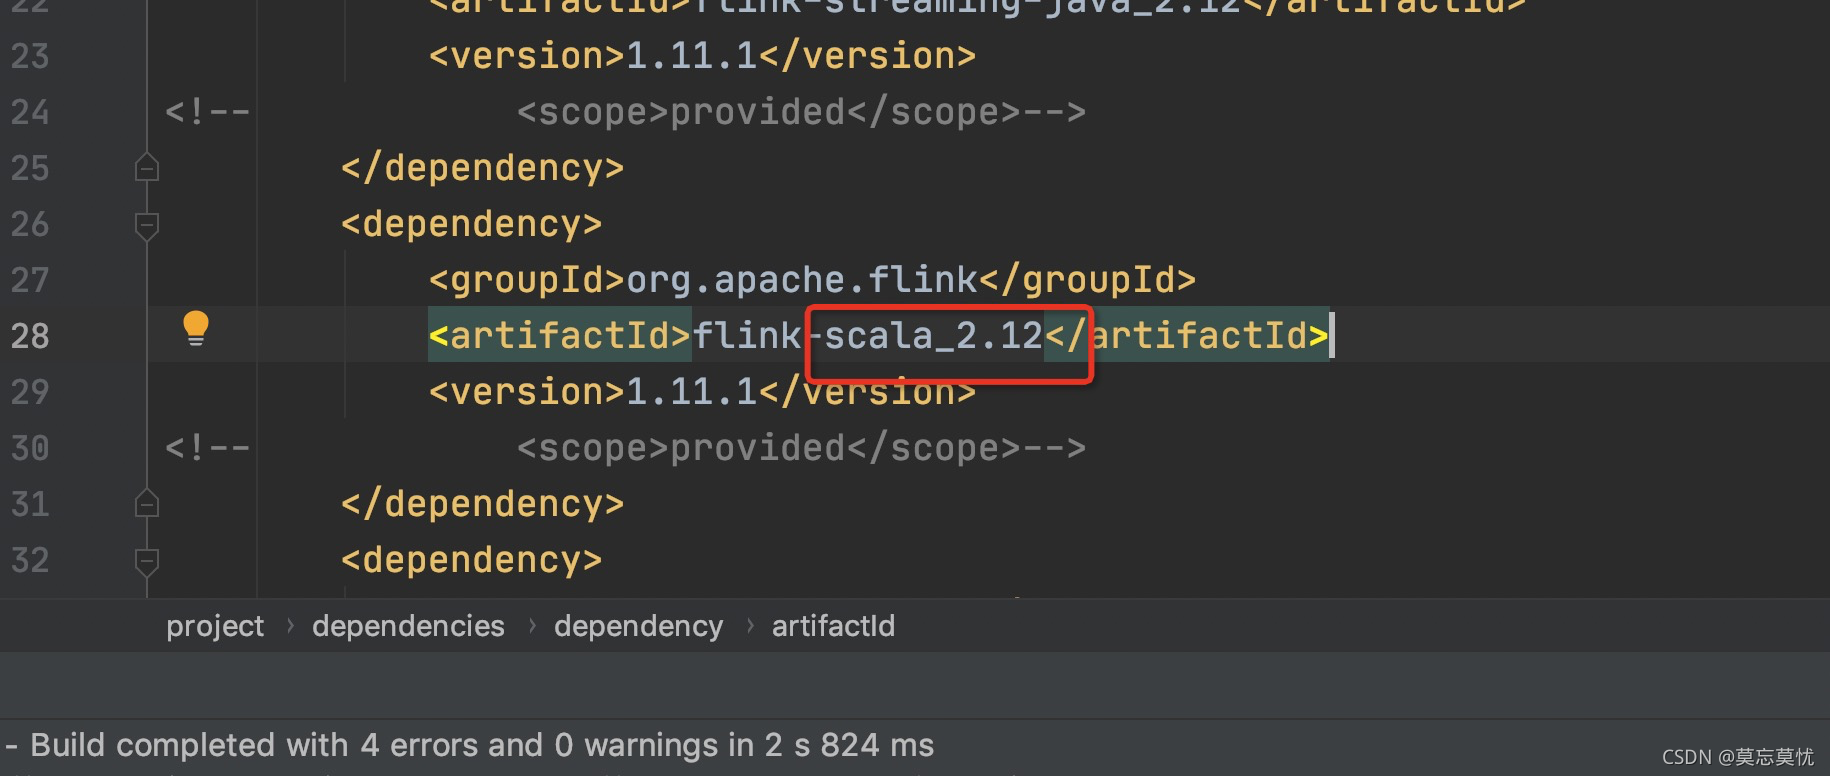The image size is (1830, 776).
Task: Toggle the fold marker on line 31
Action: pyautogui.click(x=147, y=504)
